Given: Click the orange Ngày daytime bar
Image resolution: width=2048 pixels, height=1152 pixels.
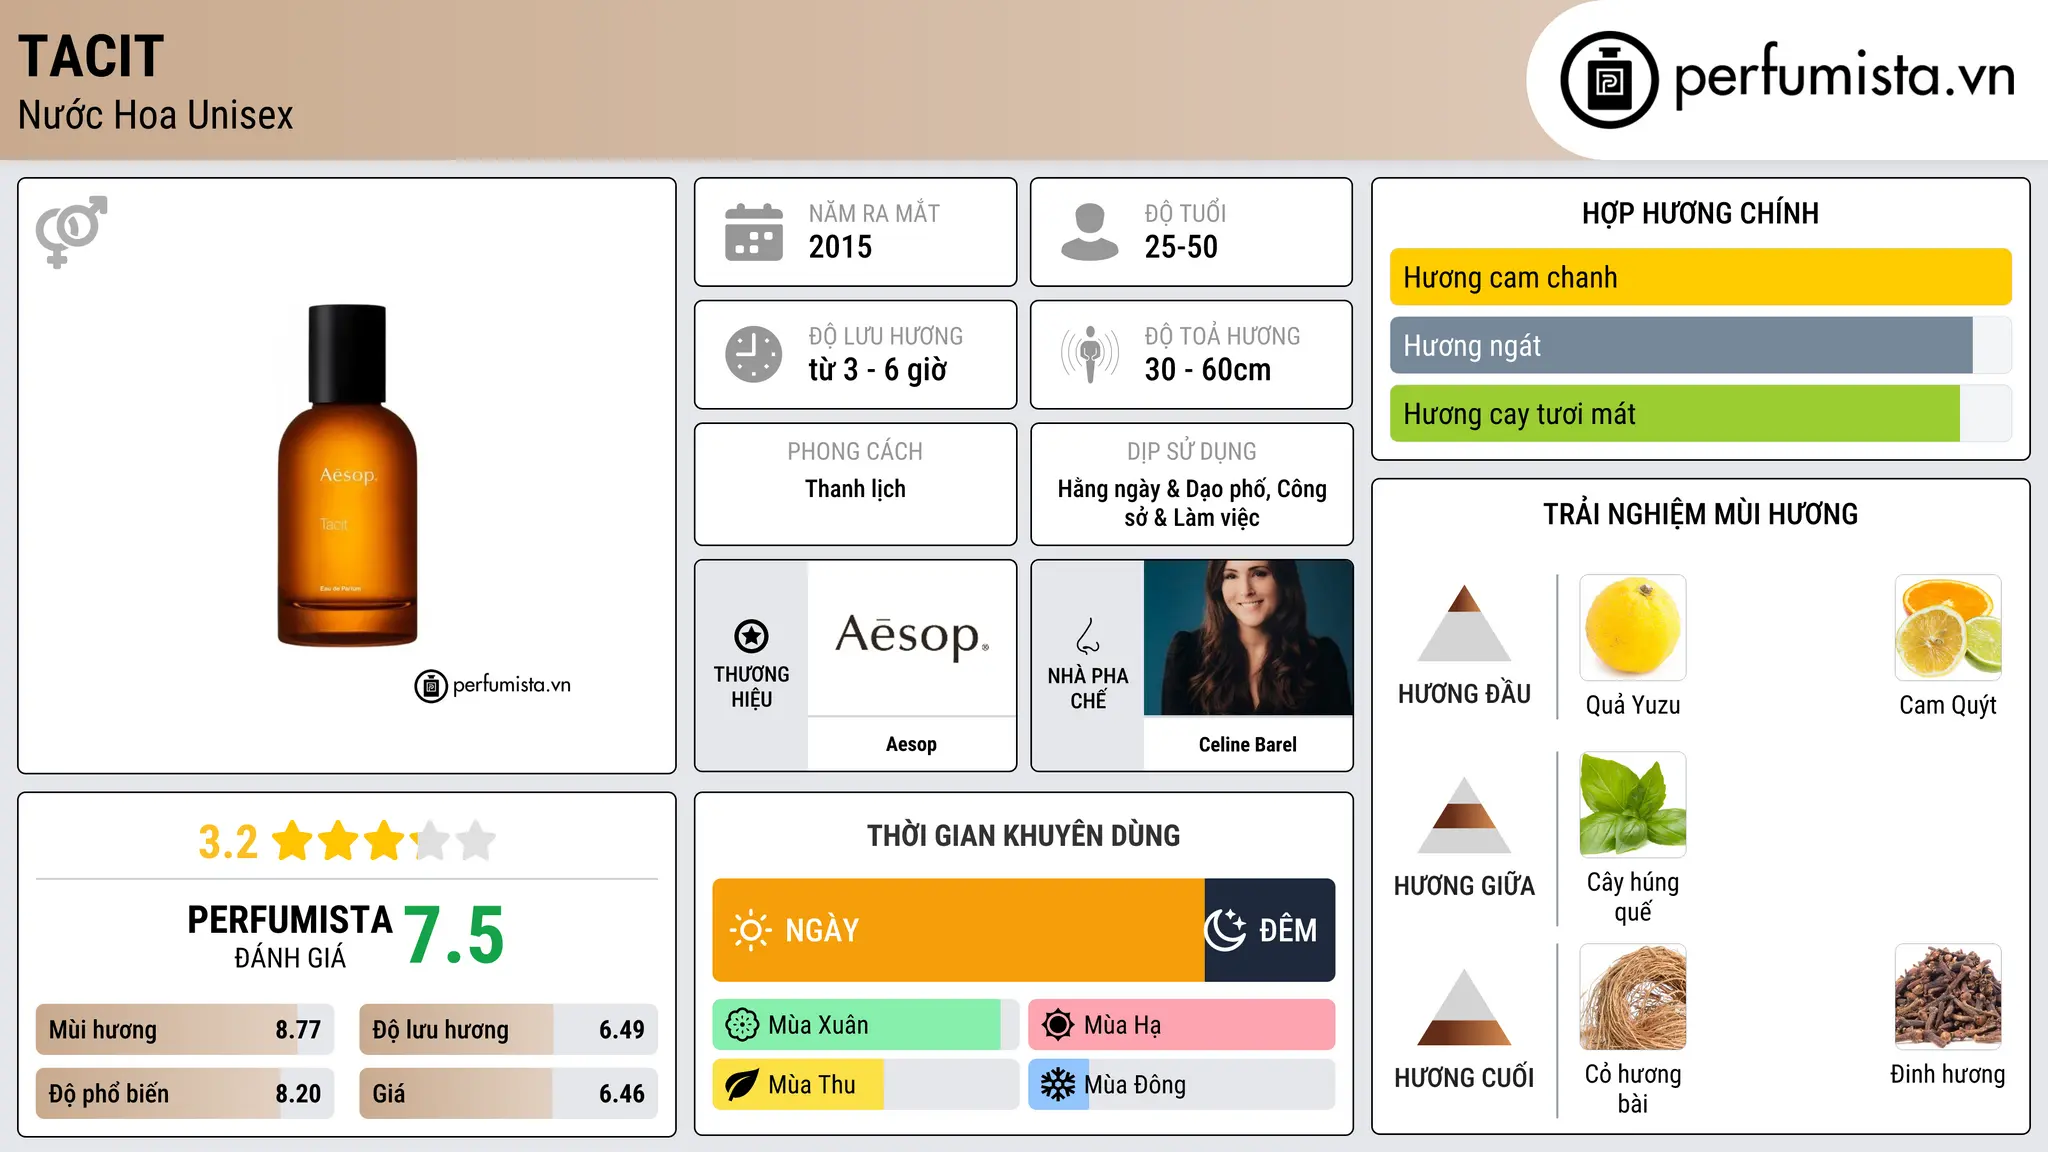Looking at the screenshot, I should 959,930.
